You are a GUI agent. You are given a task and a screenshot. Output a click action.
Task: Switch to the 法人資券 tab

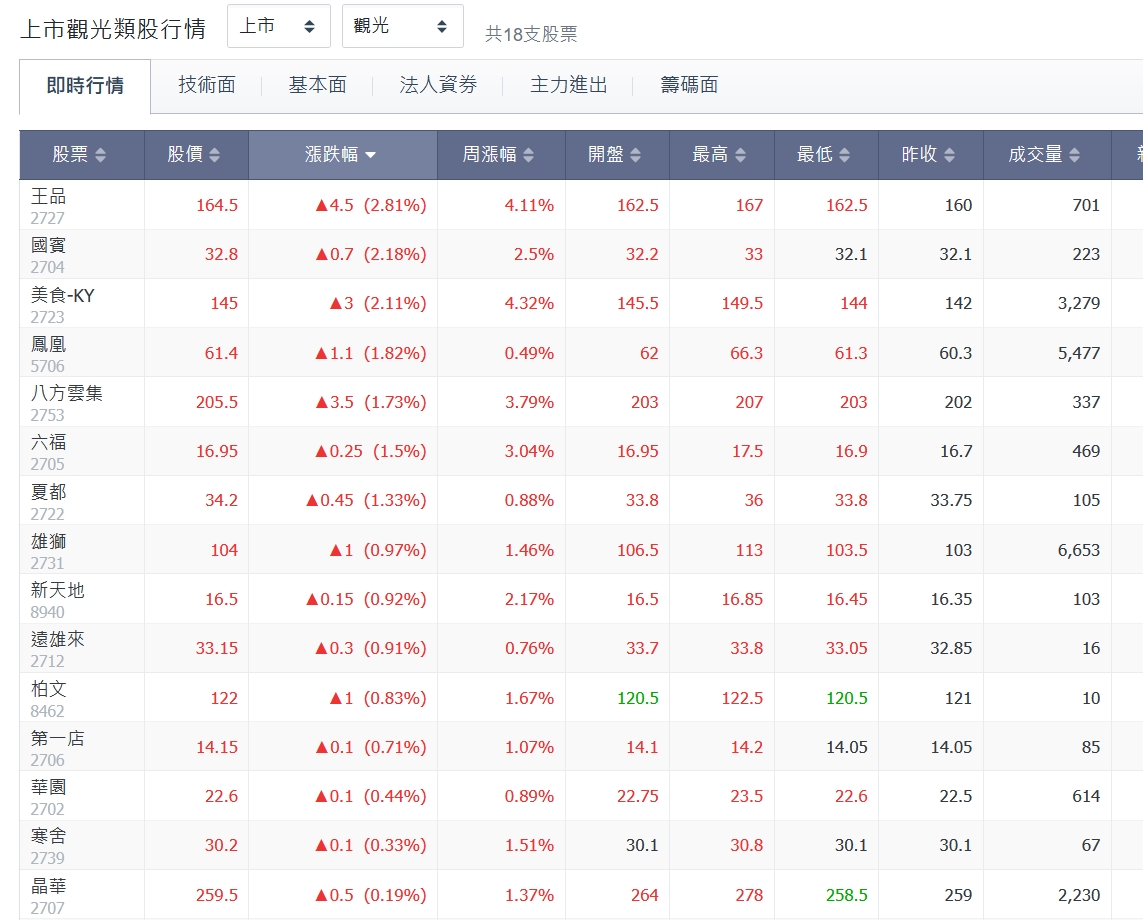click(438, 85)
